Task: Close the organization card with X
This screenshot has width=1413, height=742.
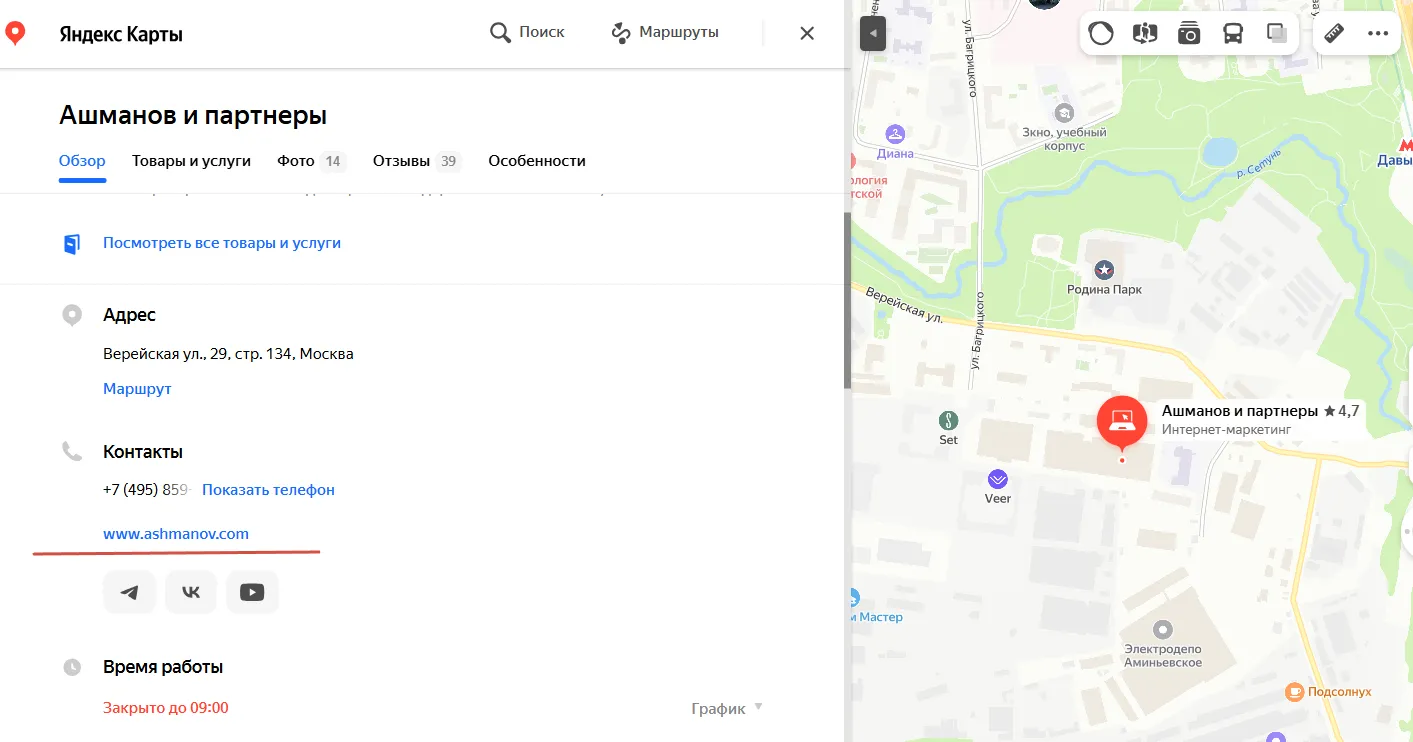Action: [x=807, y=33]
